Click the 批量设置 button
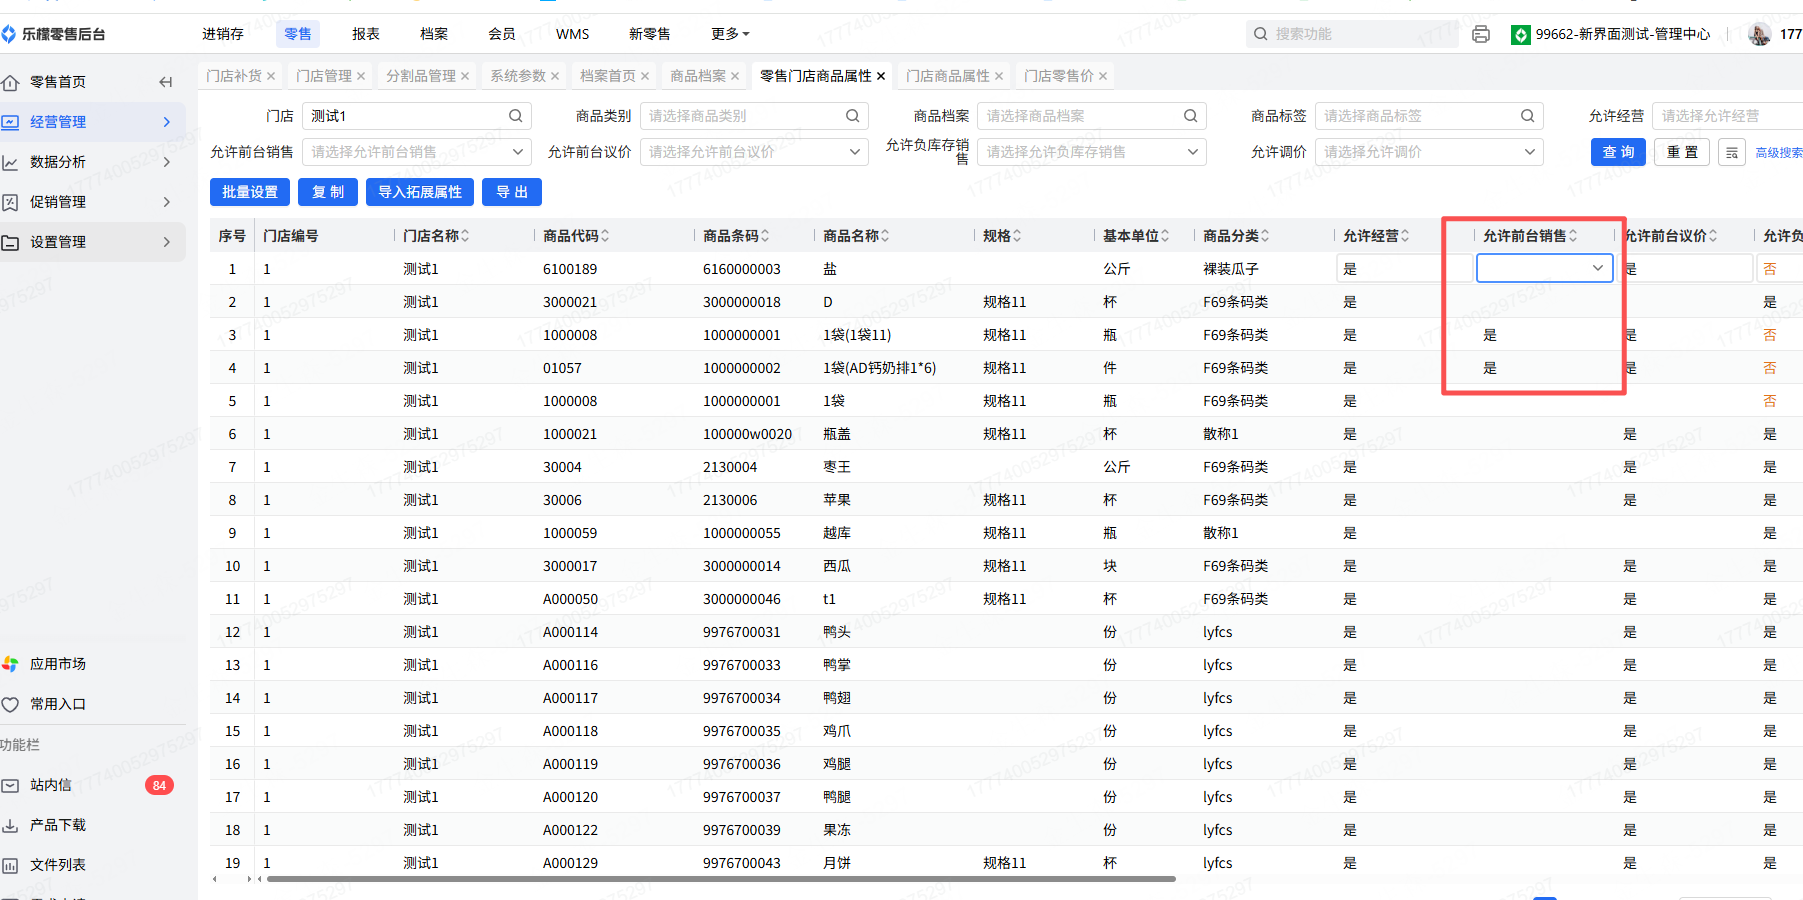This screenshot has height=900, width=1803. (250, 192)
